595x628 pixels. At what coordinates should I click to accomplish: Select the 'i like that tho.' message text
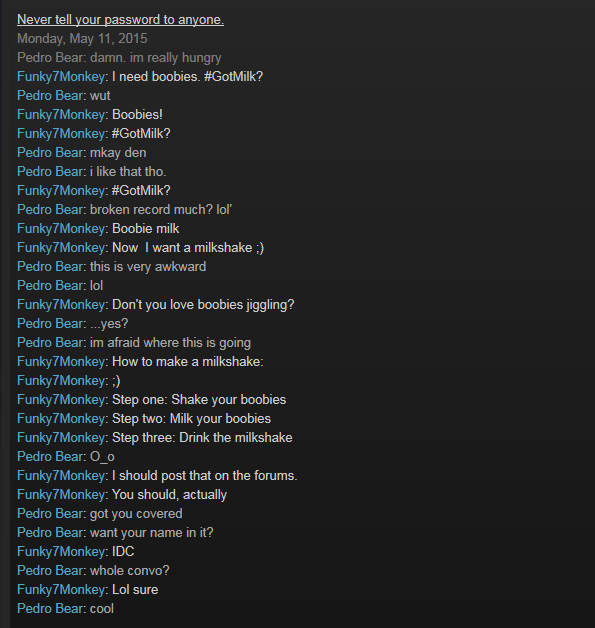coord(128,171)
